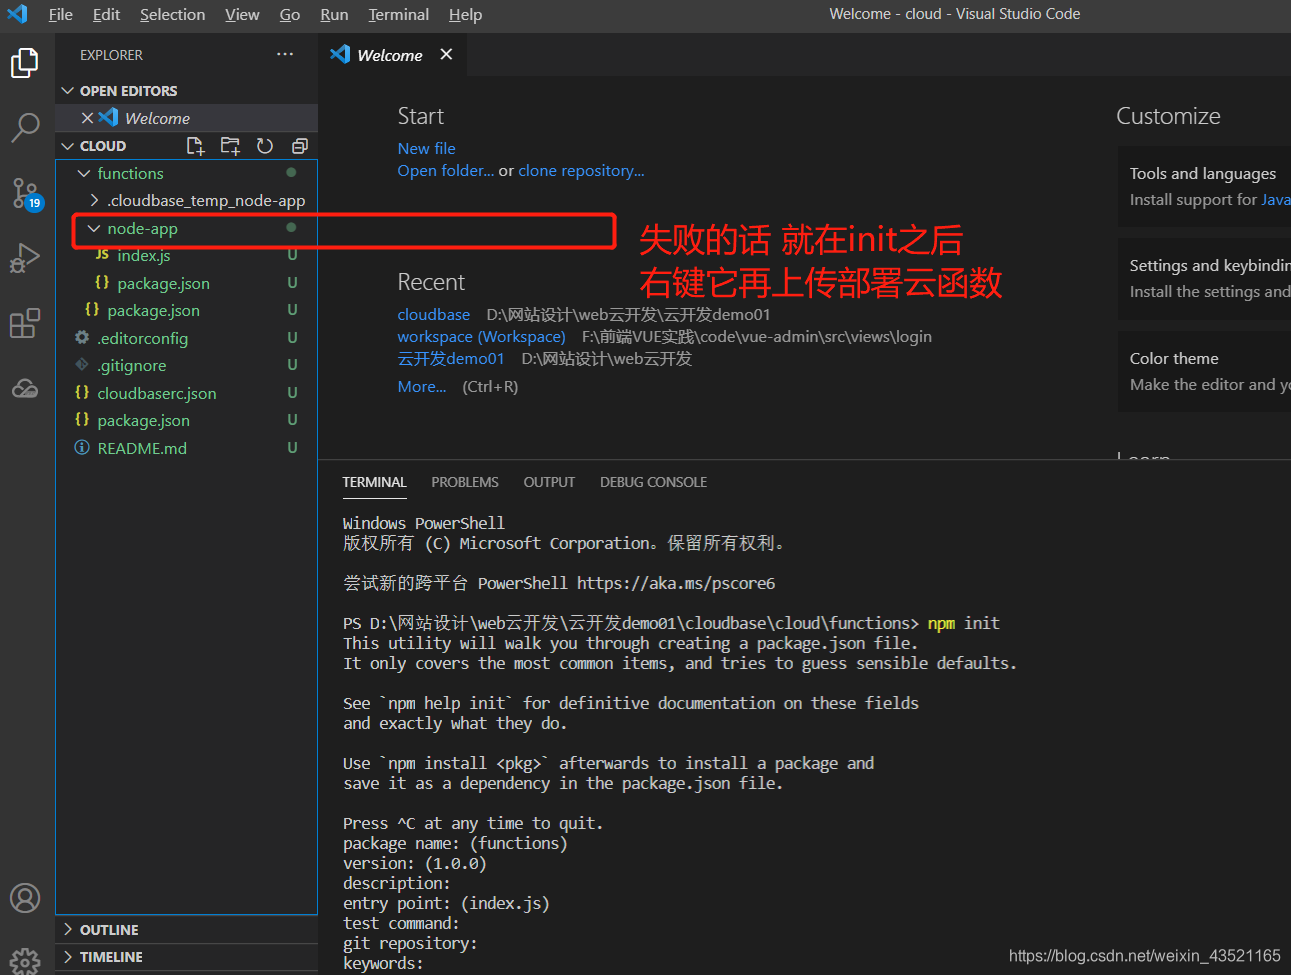Open the Manage gear icon
The width and height of the screenshot is (1291, 975).
pyautogui.click(x=25, y=961)
